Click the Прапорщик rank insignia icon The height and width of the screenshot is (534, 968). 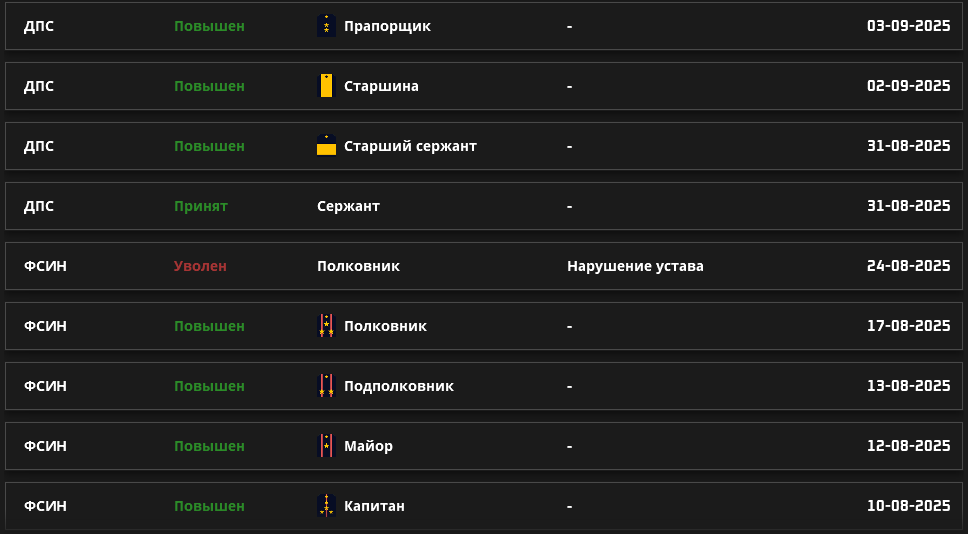point(326,26)
